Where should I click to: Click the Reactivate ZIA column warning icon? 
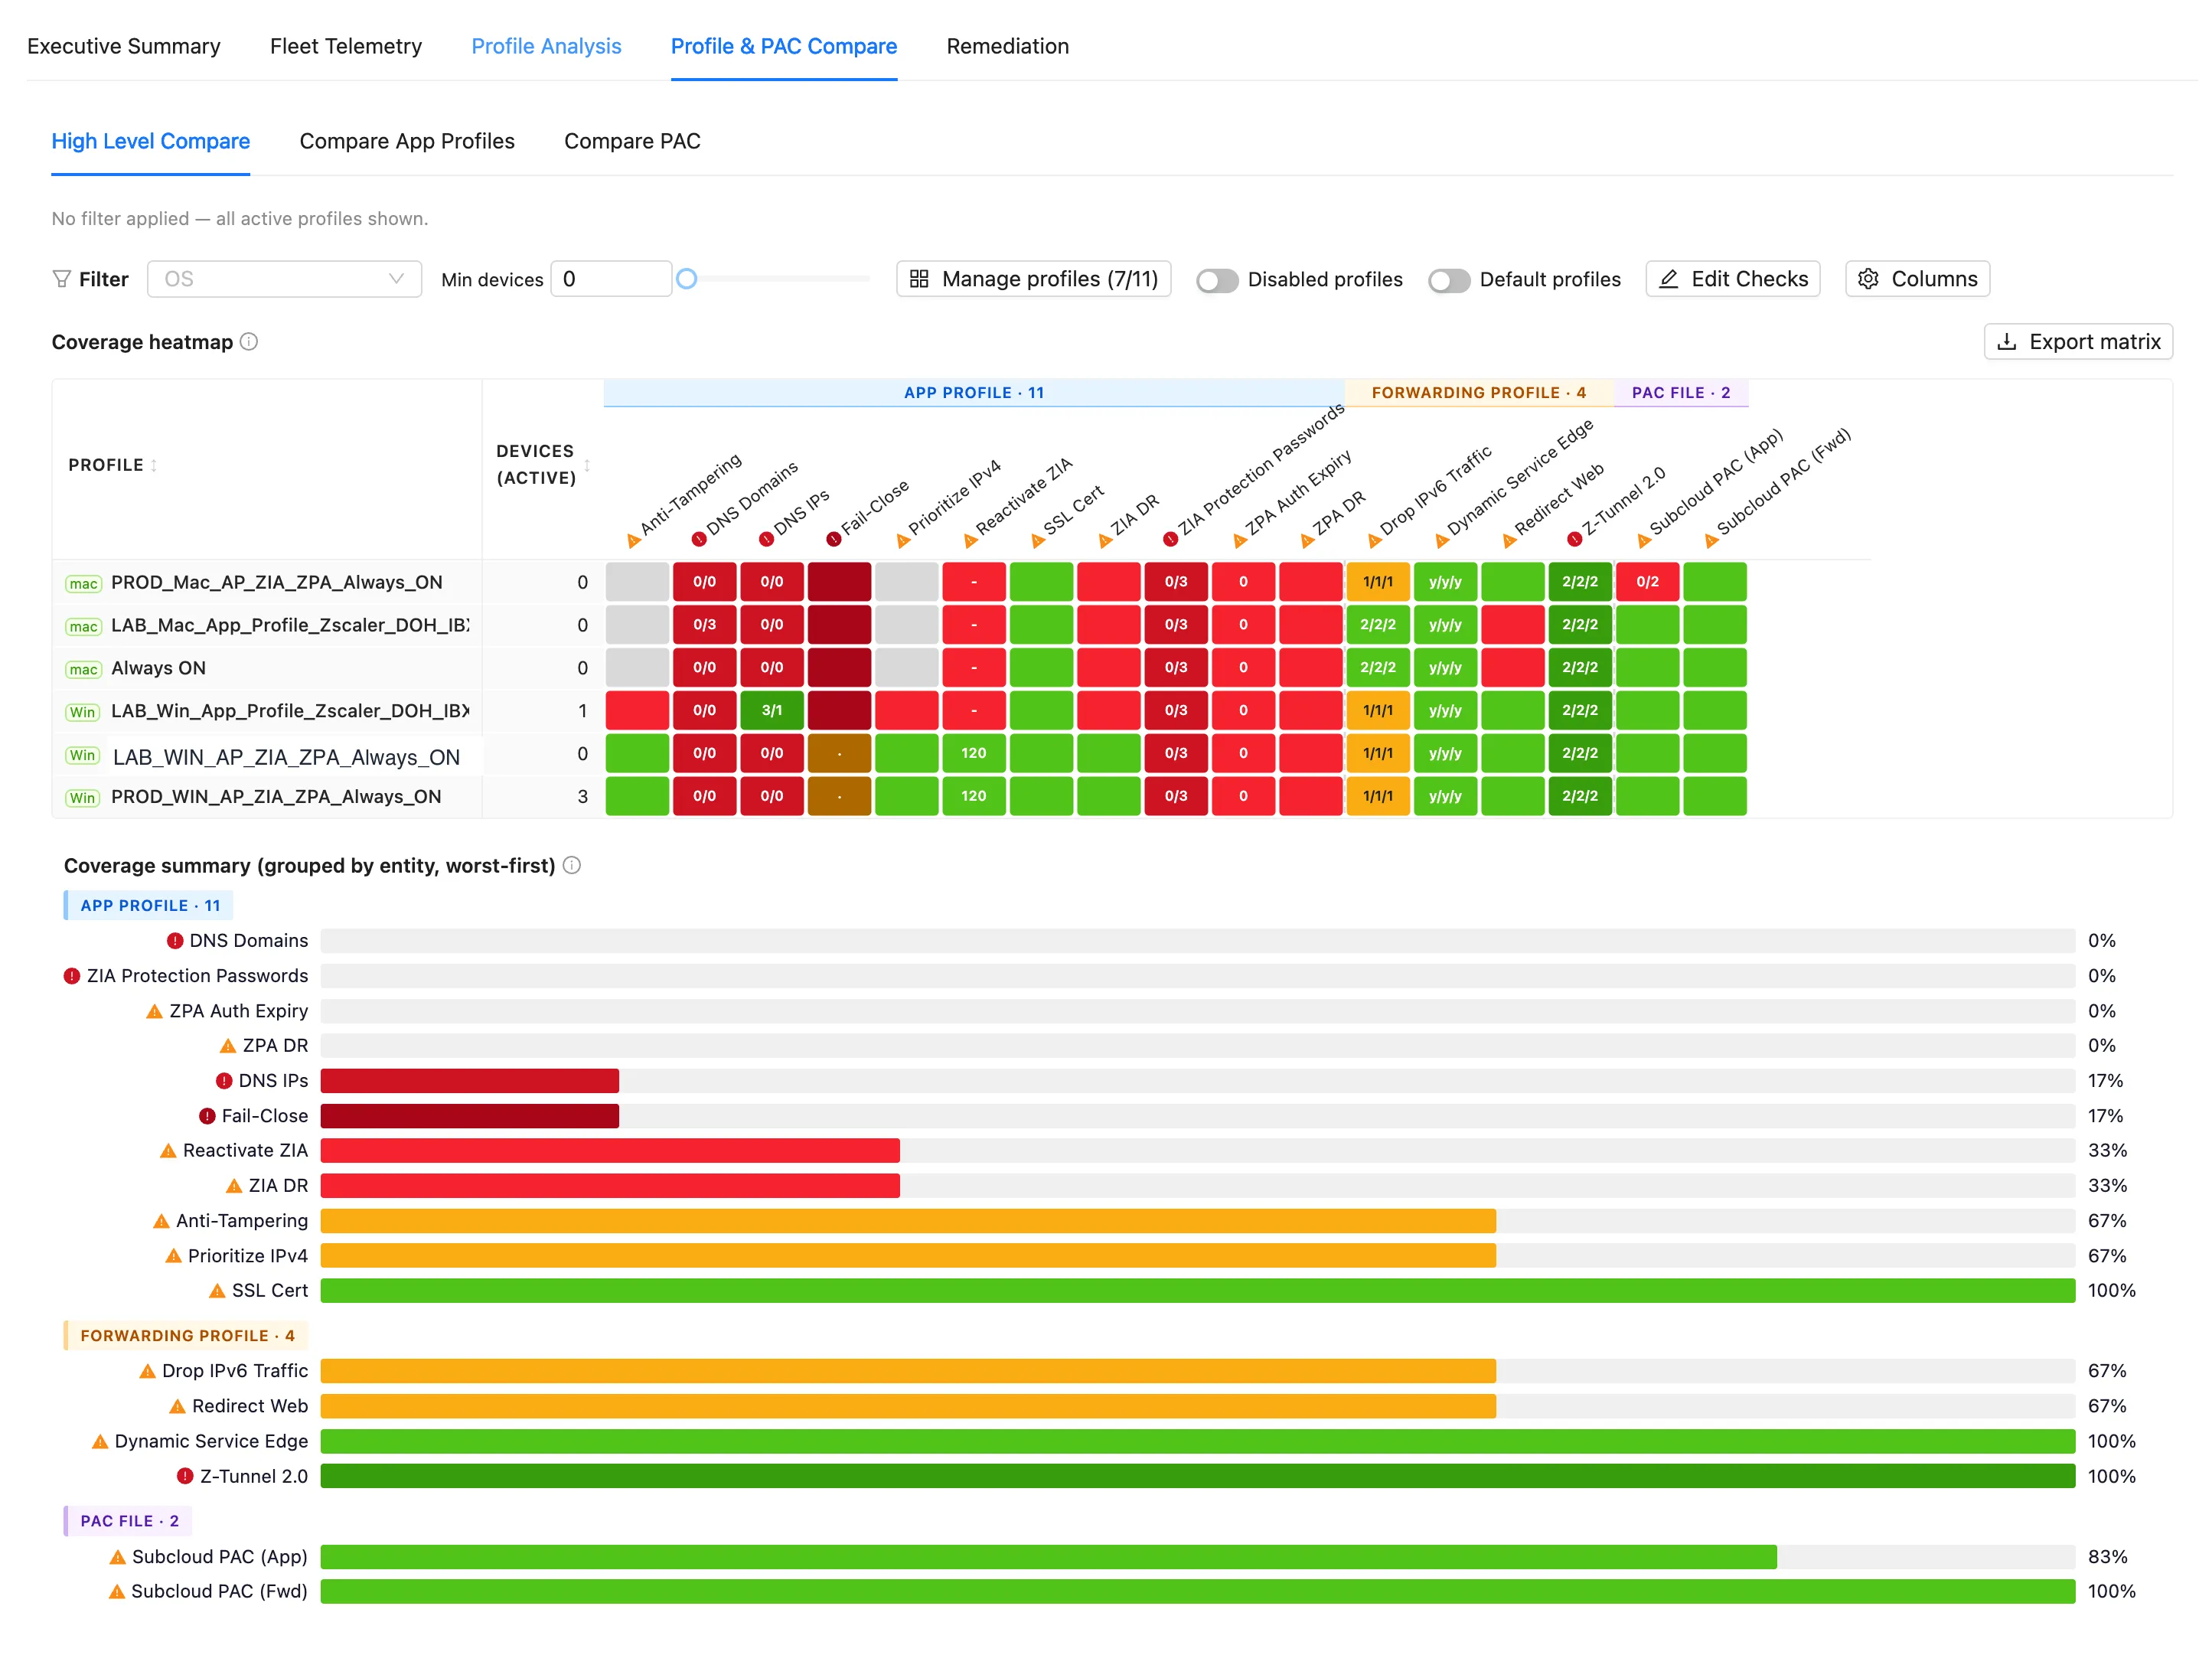coord(970,541)
